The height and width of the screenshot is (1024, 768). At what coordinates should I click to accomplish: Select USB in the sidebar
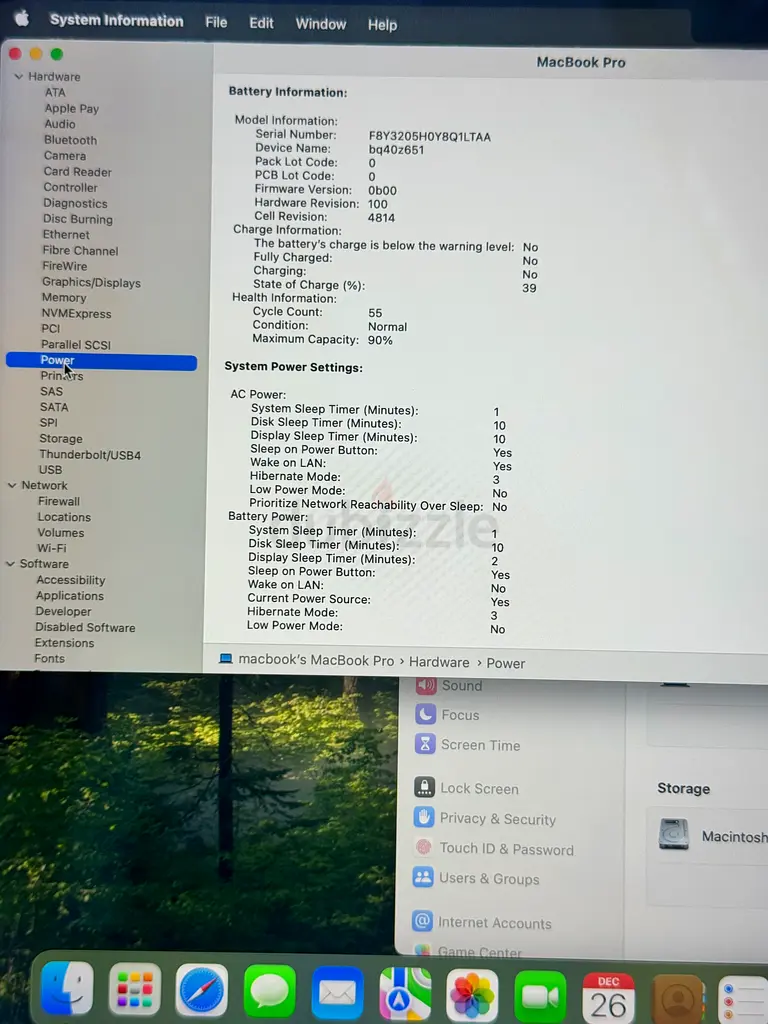(50, 470)
